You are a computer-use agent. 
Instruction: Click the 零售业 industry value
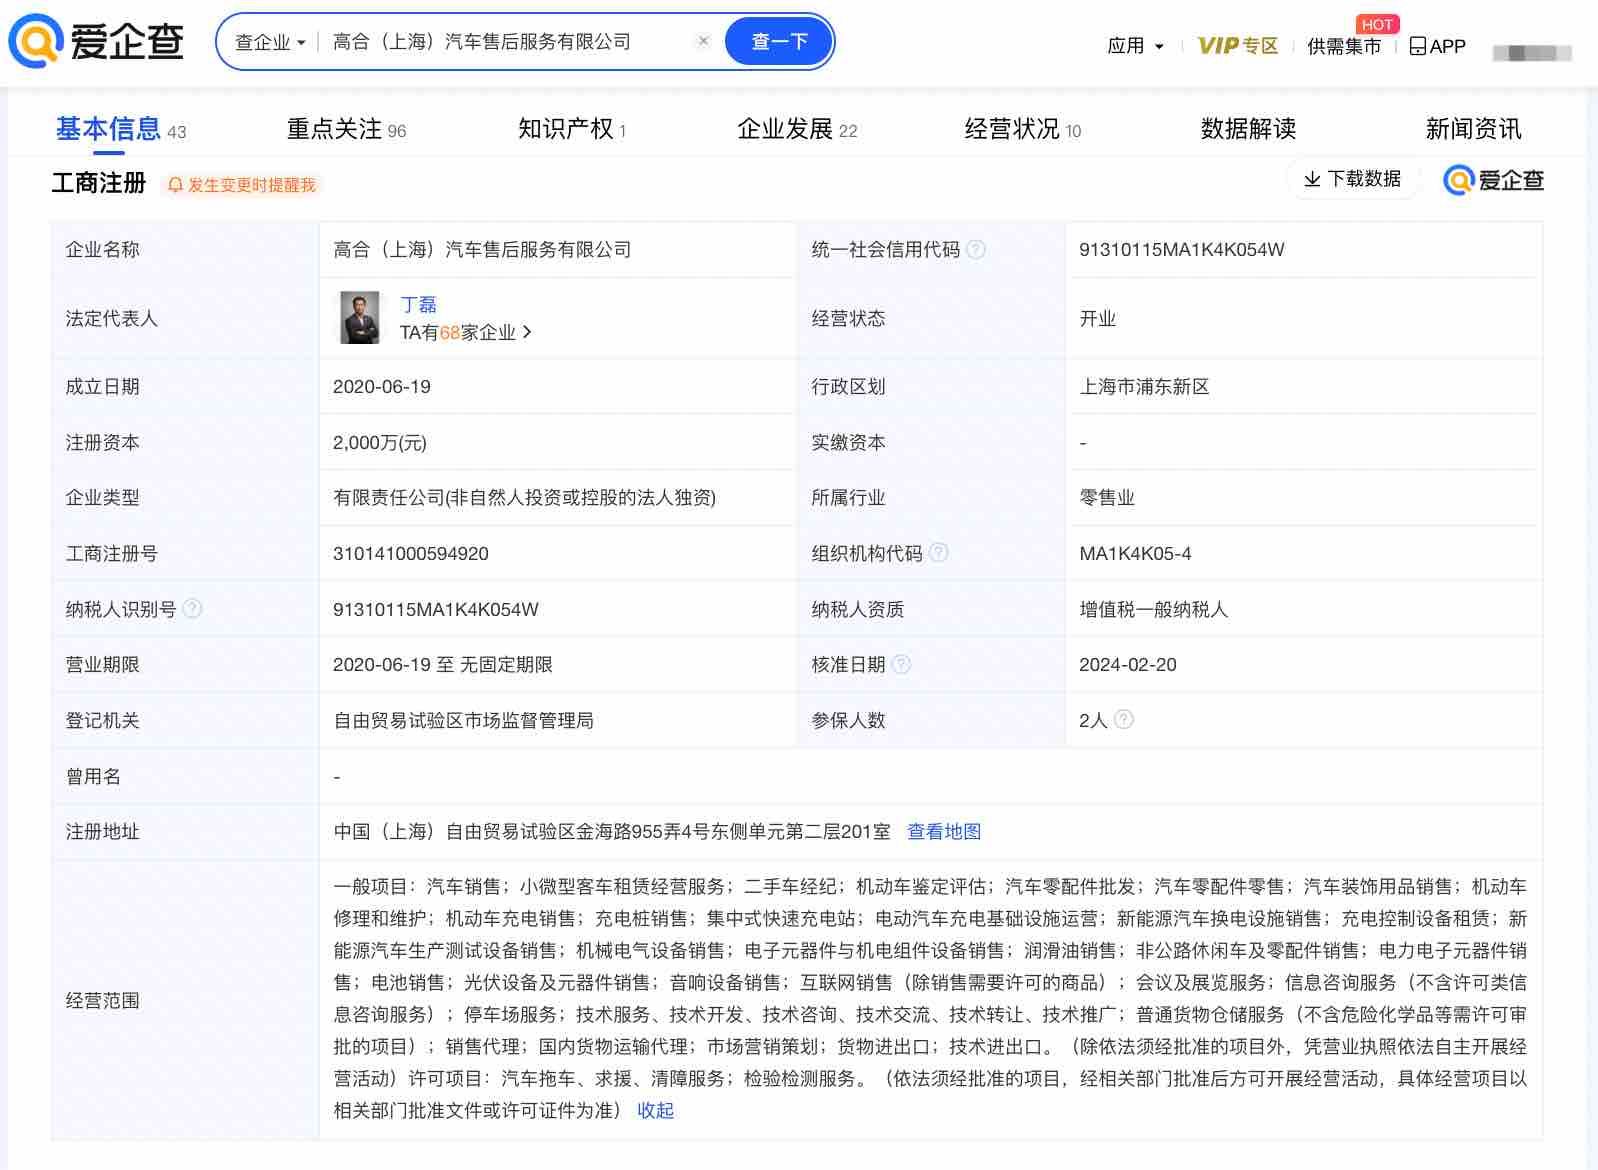click(1107, 498)
